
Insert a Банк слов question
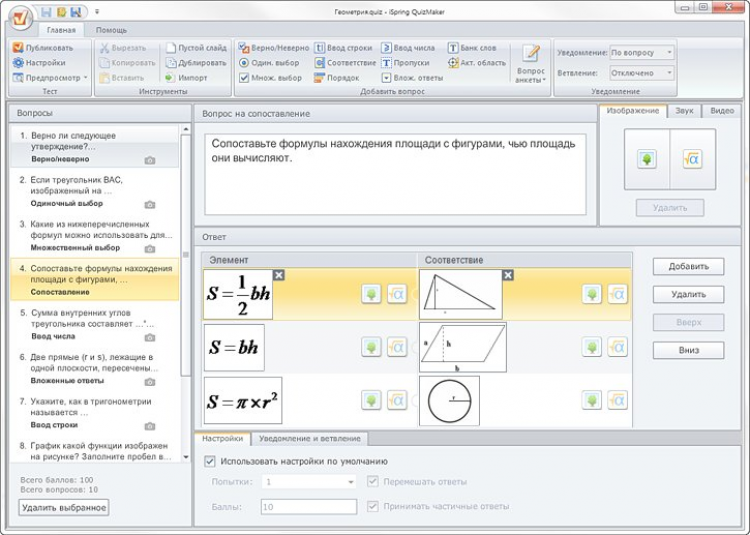[x=453, y=47]
